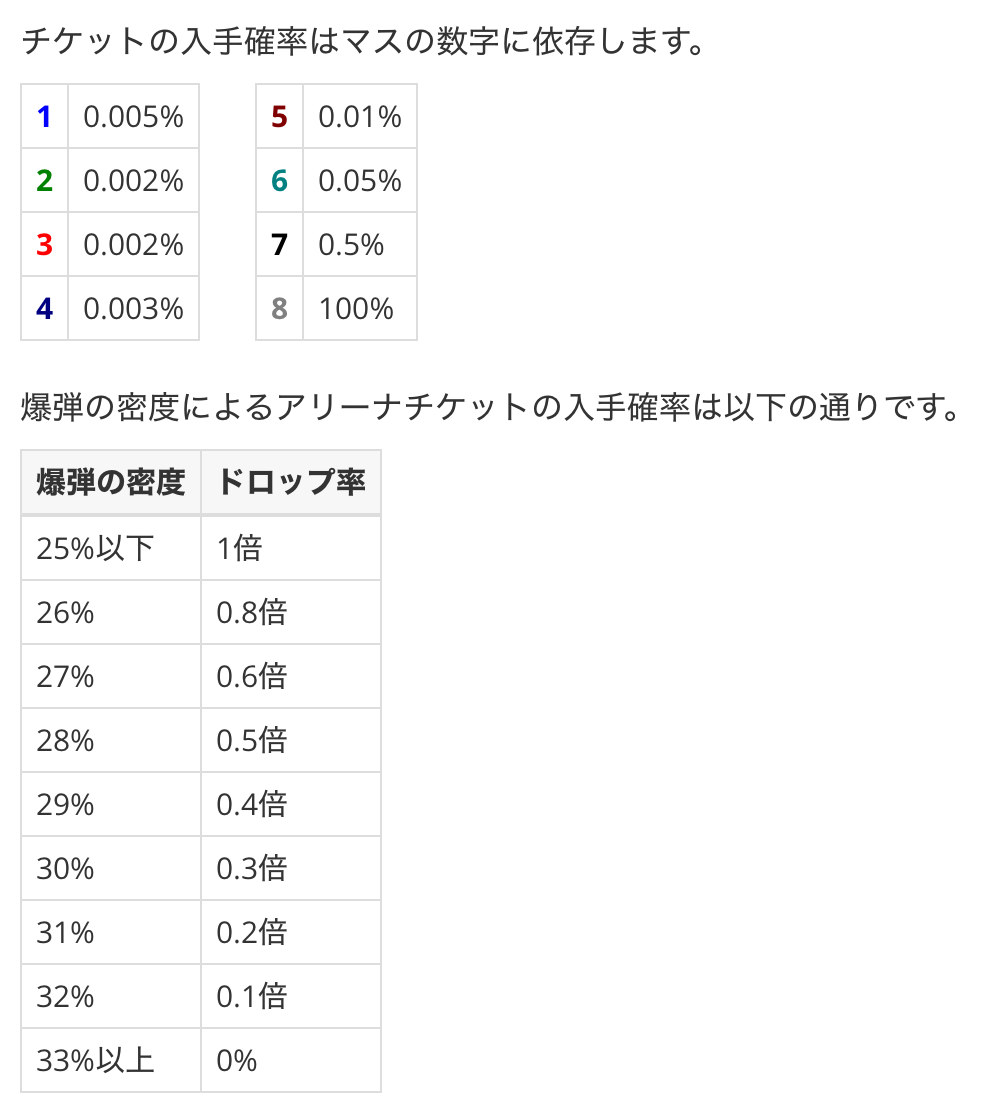
Task: Select the 100% probability cell
Action: click(x=357, y=309)
